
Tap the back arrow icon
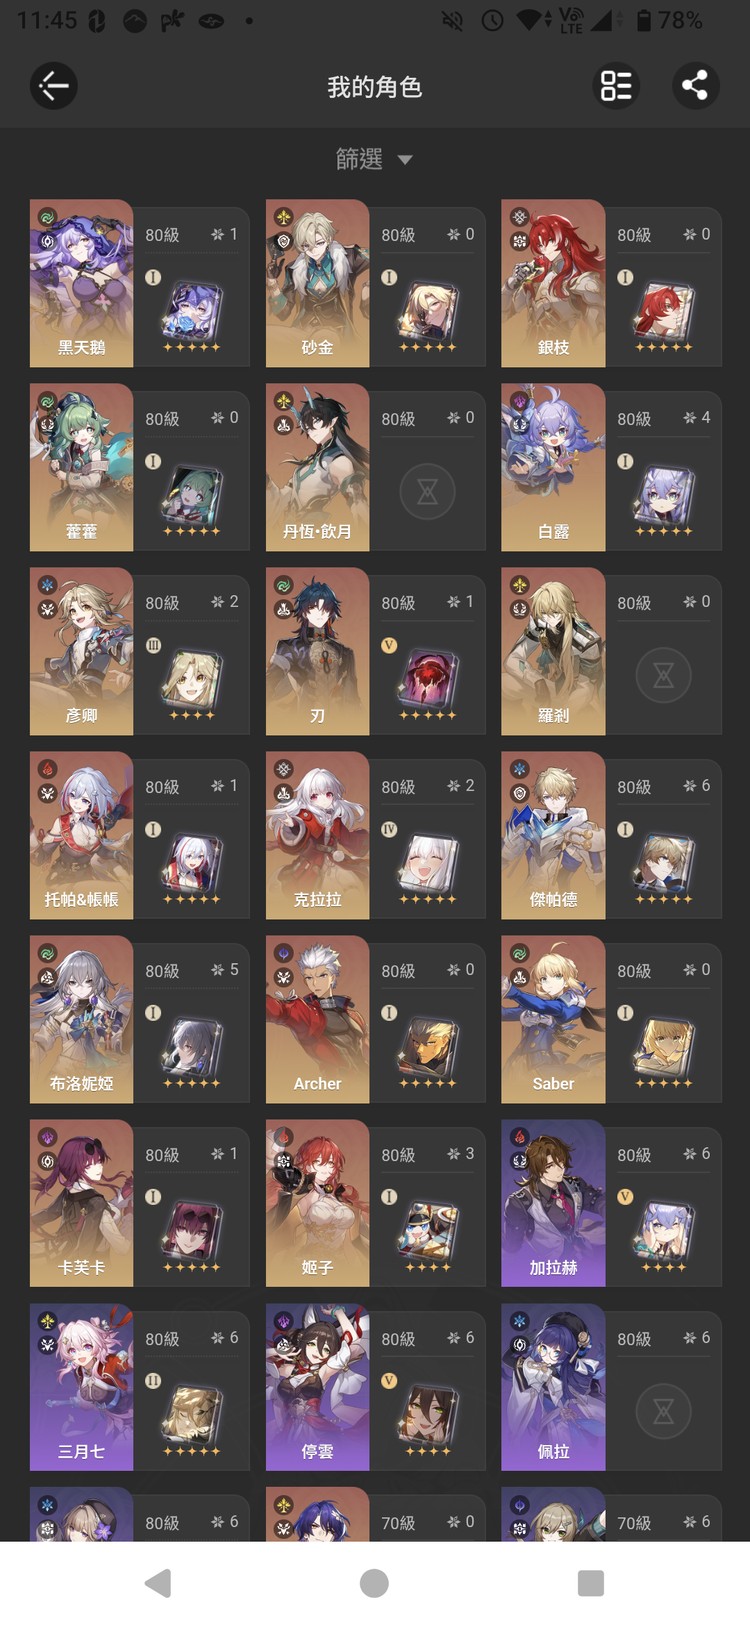tap(54, 86)
